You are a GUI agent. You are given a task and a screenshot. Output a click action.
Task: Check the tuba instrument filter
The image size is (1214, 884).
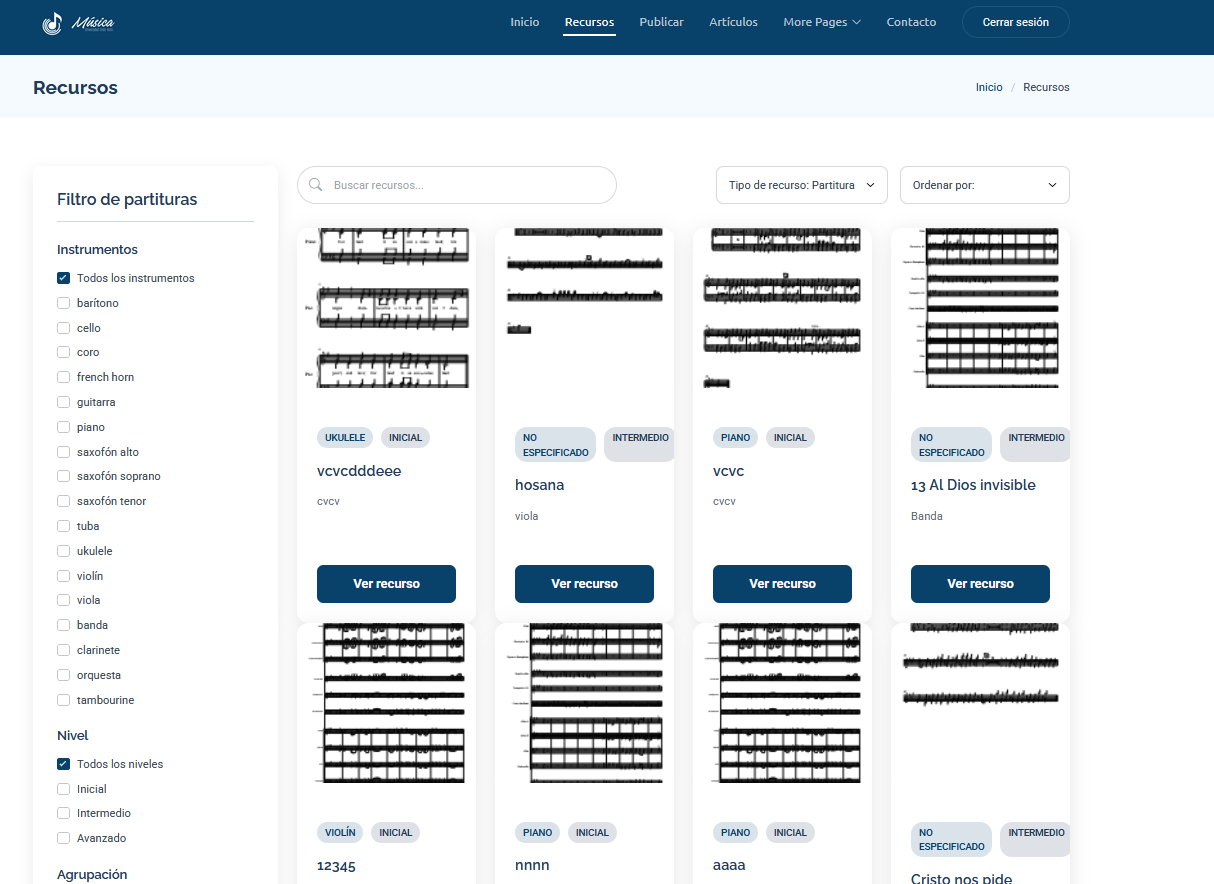point(63,526)
